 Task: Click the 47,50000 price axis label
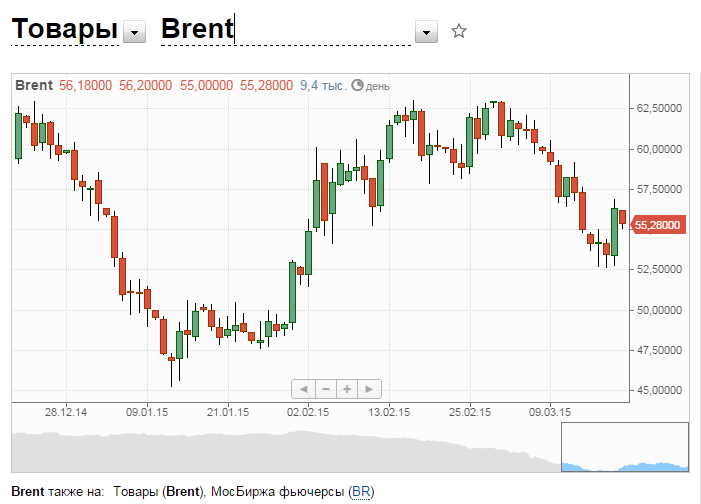pyautogui.click(x=659, y=350)
